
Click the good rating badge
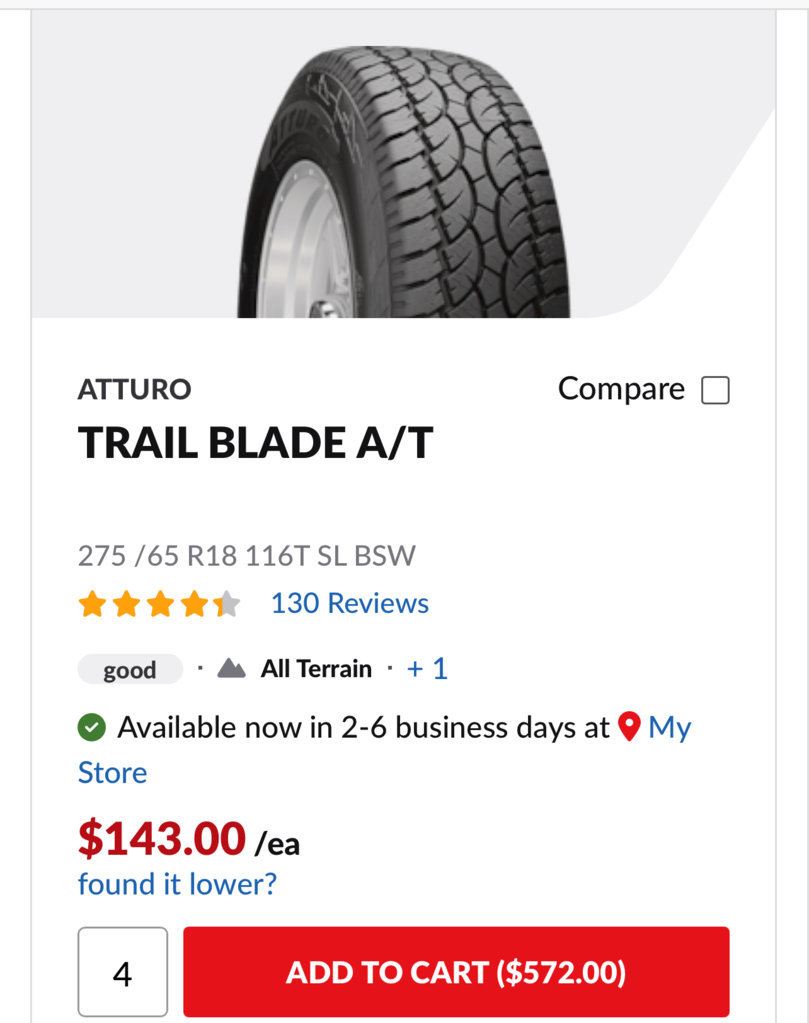[130, 669]
